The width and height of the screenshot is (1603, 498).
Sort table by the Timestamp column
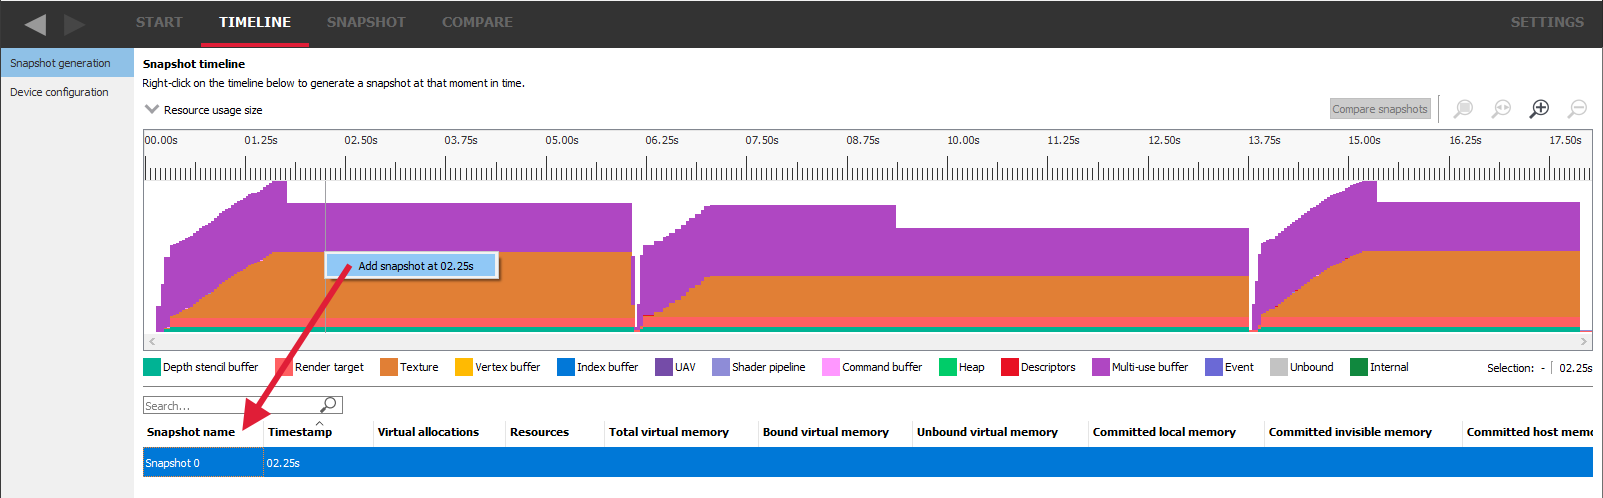(x=300, y=432)
